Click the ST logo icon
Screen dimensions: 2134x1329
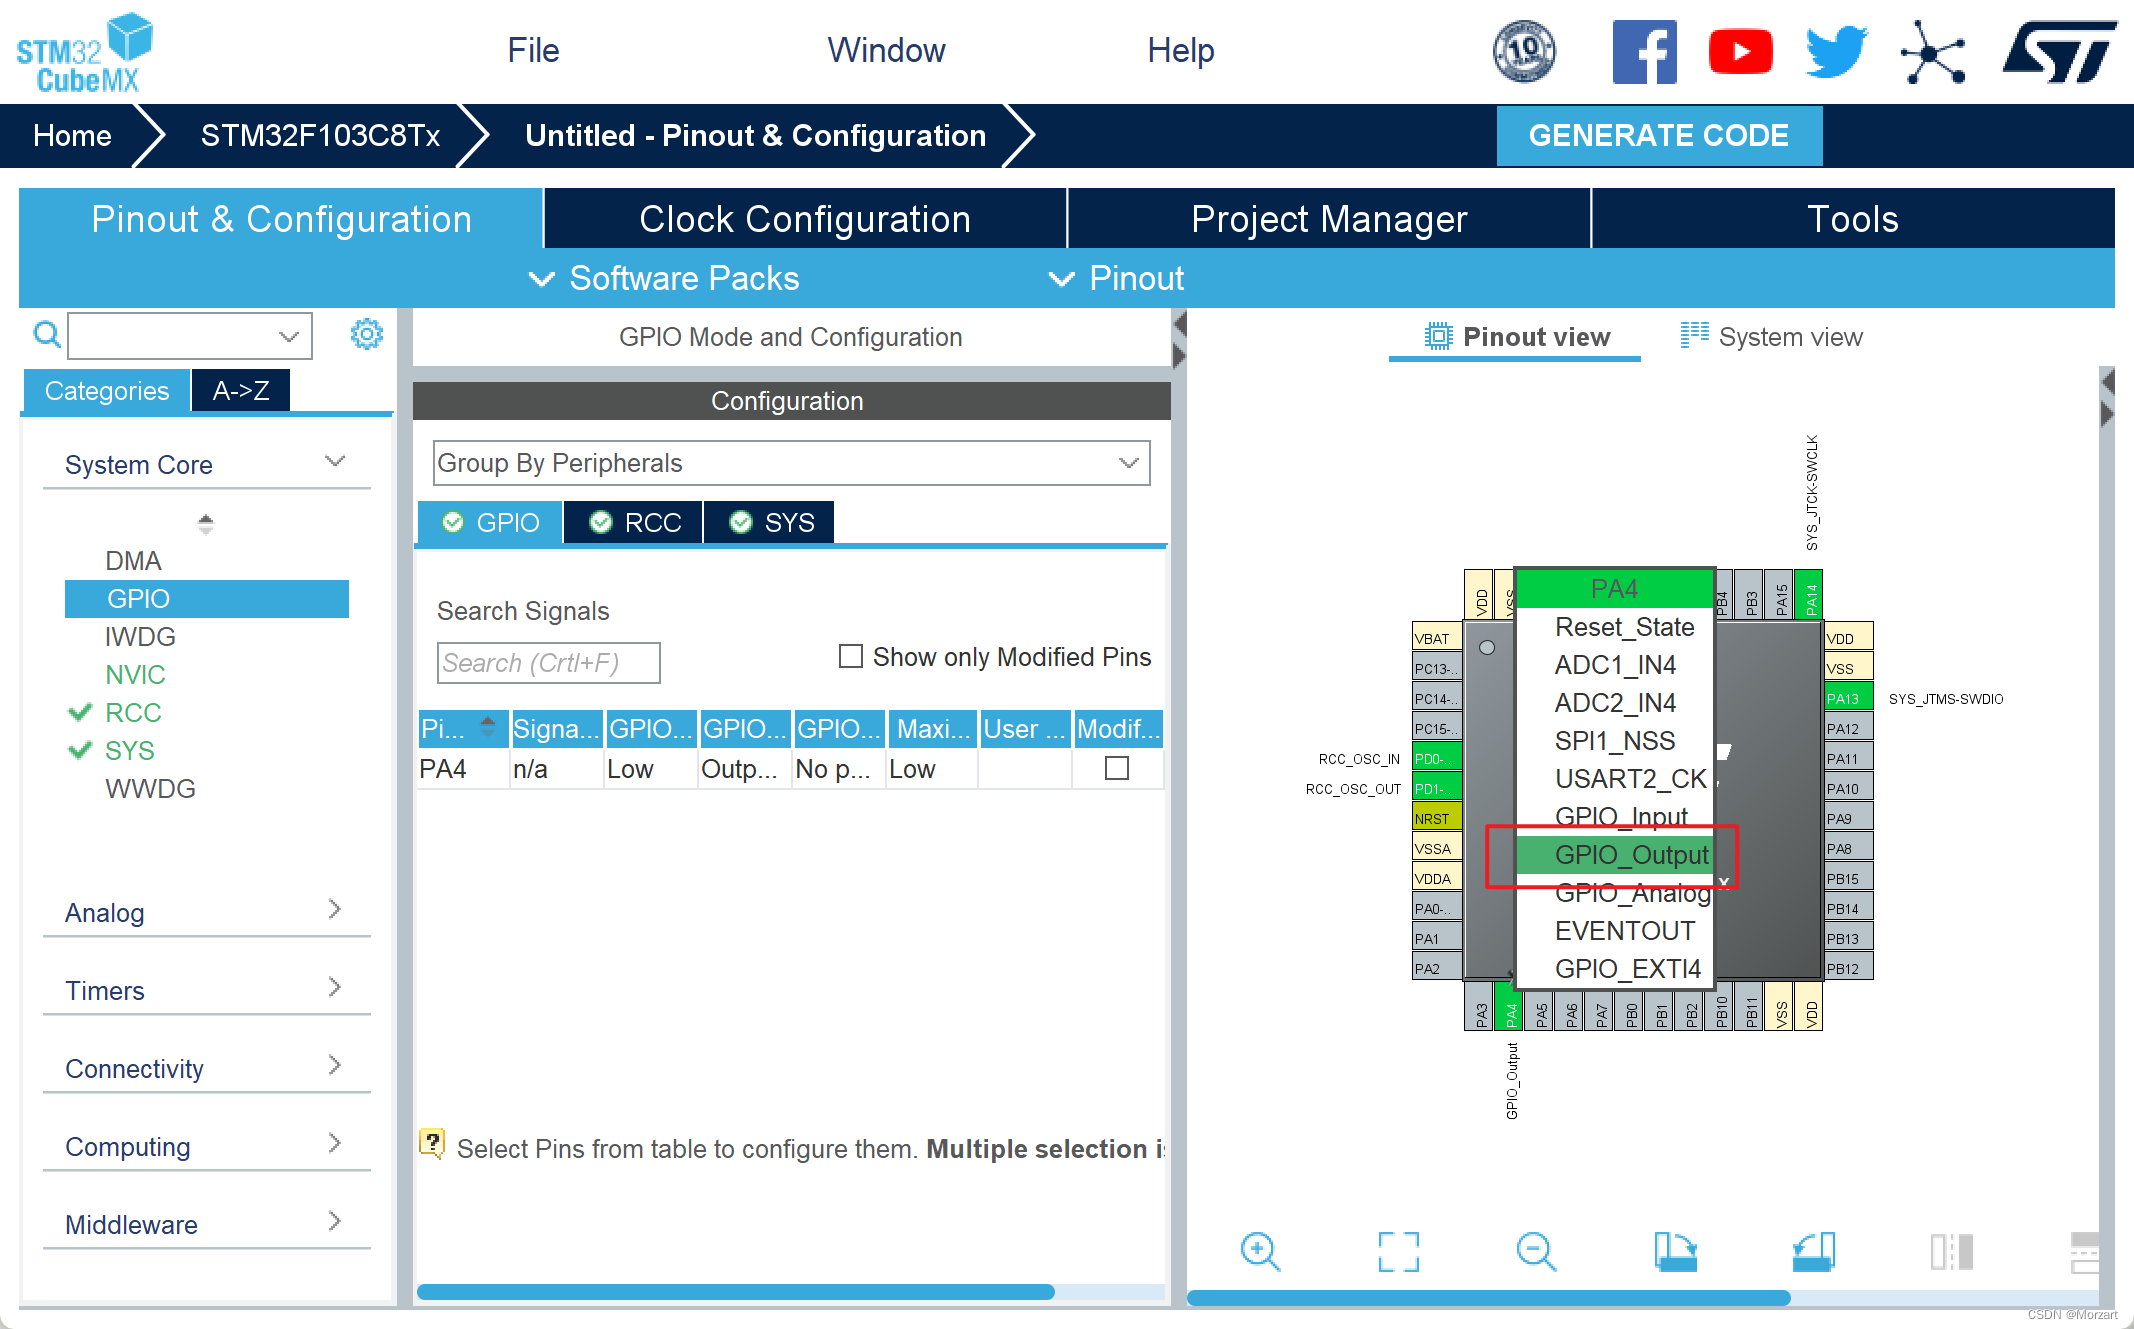pyautogui.click(x=2059, y=52)
